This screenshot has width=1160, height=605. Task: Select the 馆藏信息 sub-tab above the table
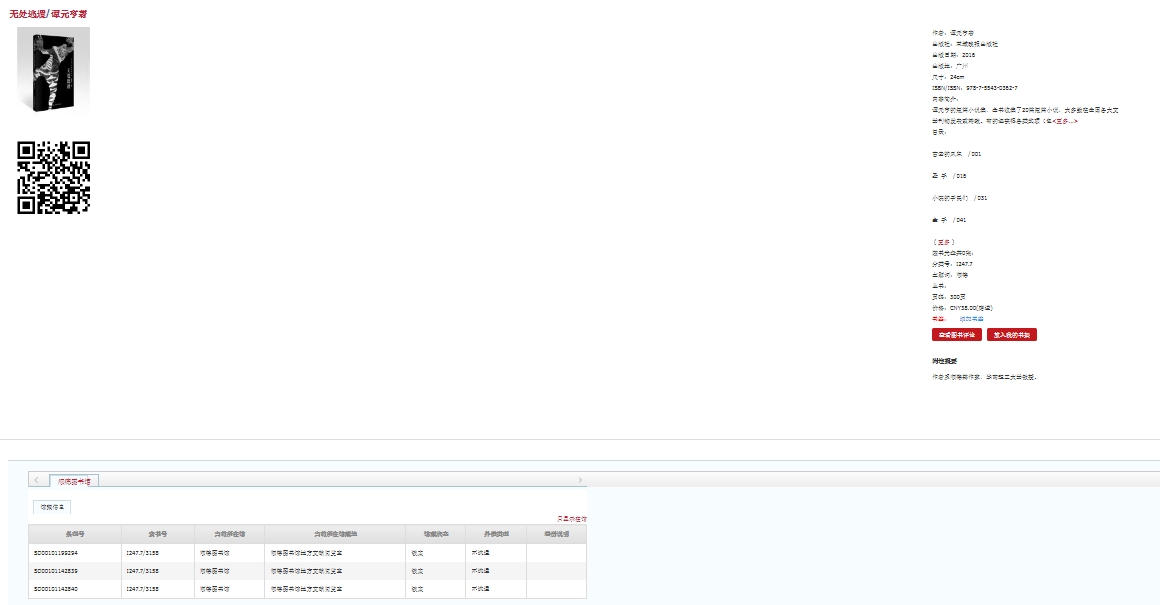[52, 507]
